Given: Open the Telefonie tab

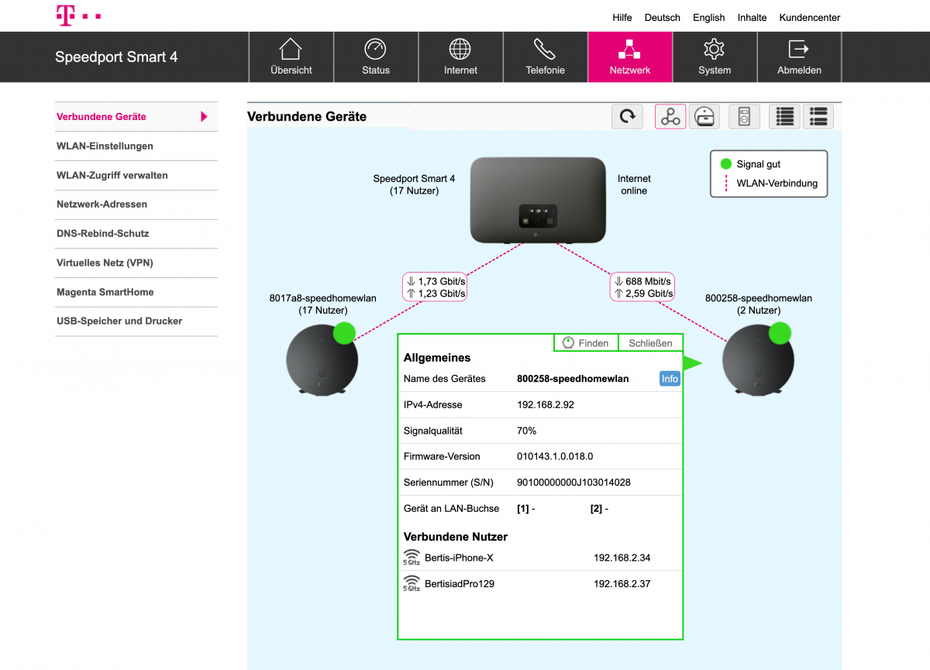Looking at the screenshot, I should [x=545, y=57].
